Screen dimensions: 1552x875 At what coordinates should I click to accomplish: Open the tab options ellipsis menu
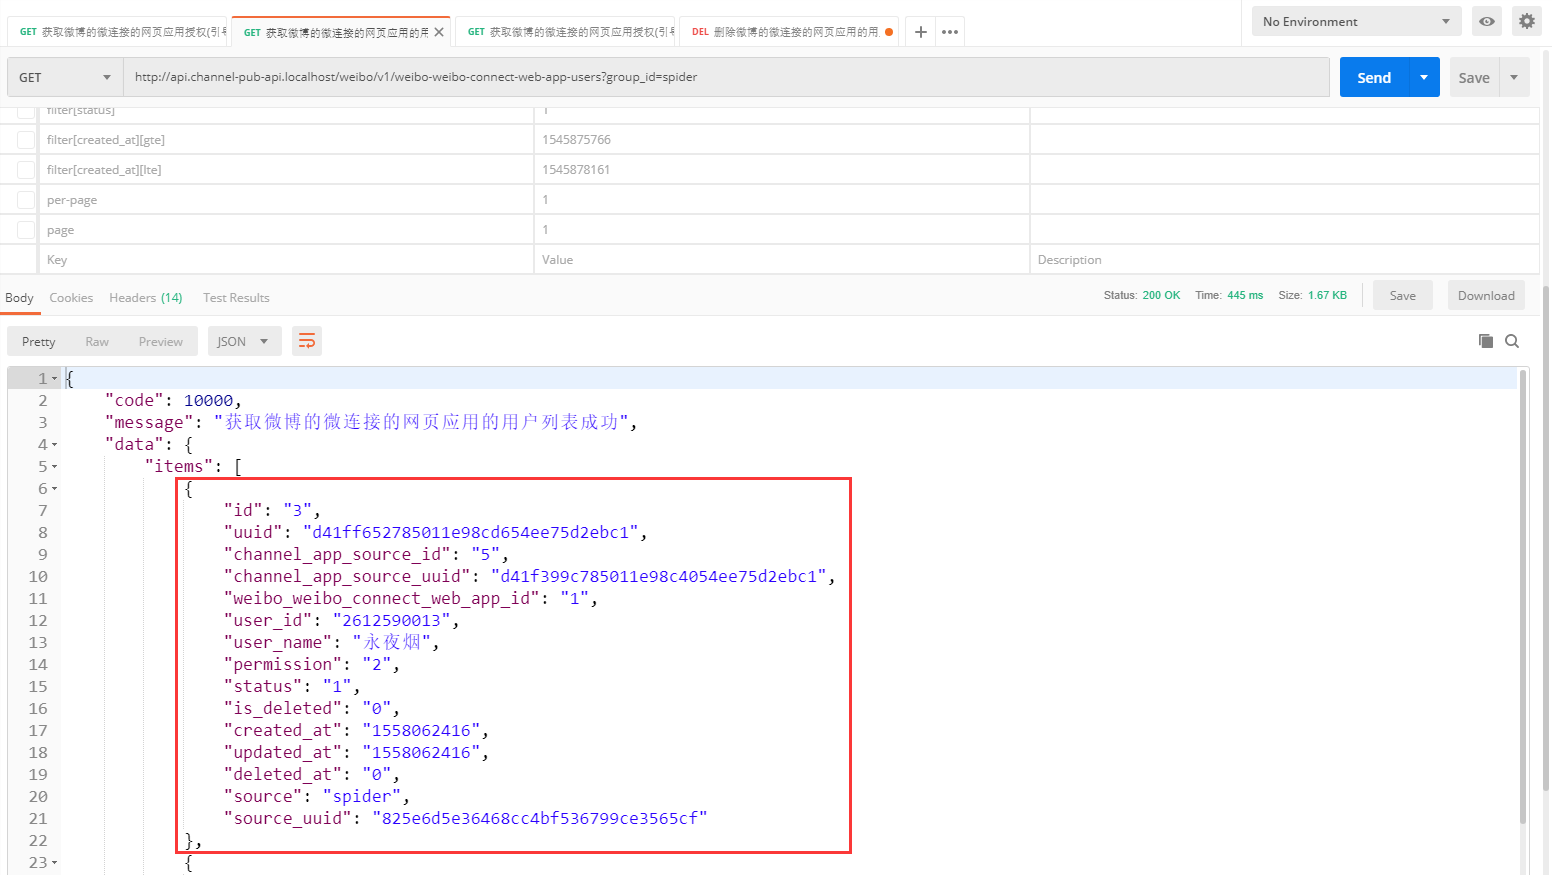pos(950,32)
